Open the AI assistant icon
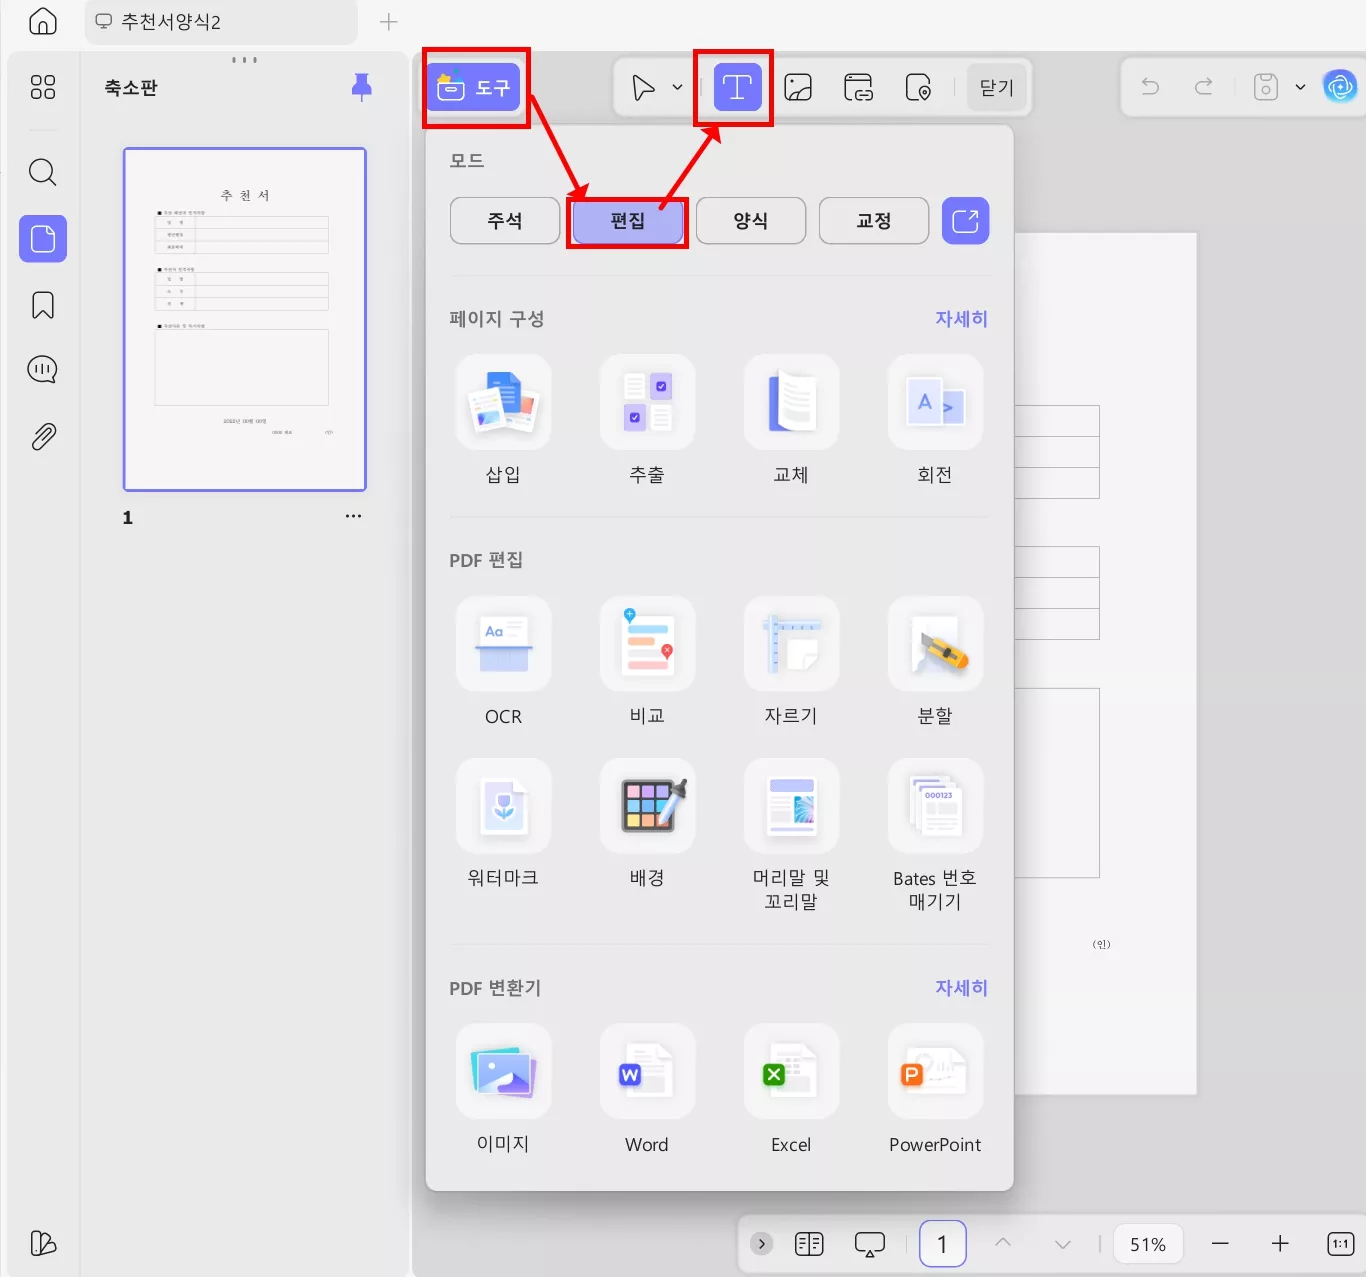The width and height of the screenshot is (1366, 1277). pos(1340,87)
